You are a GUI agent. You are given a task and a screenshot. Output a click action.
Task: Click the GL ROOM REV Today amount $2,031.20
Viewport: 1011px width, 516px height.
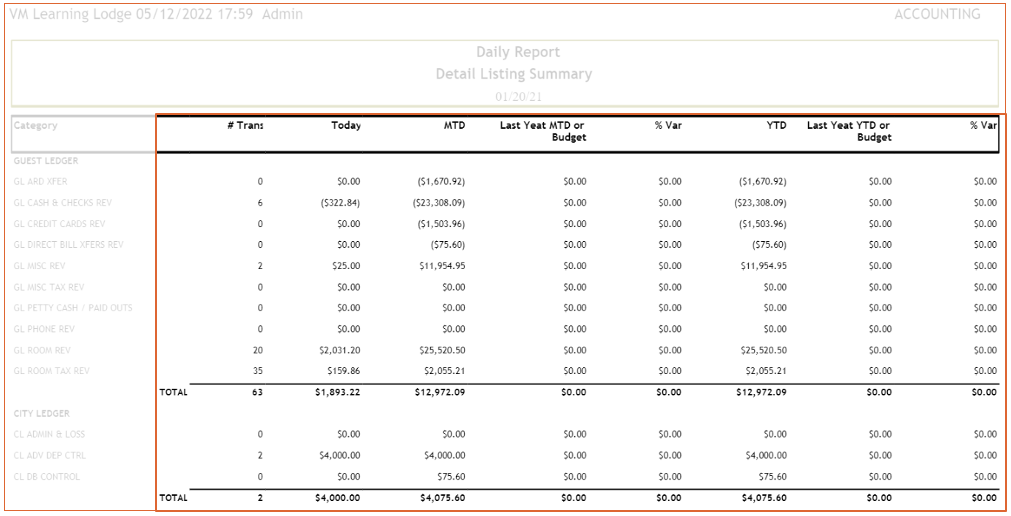click(x=338, y=350)
